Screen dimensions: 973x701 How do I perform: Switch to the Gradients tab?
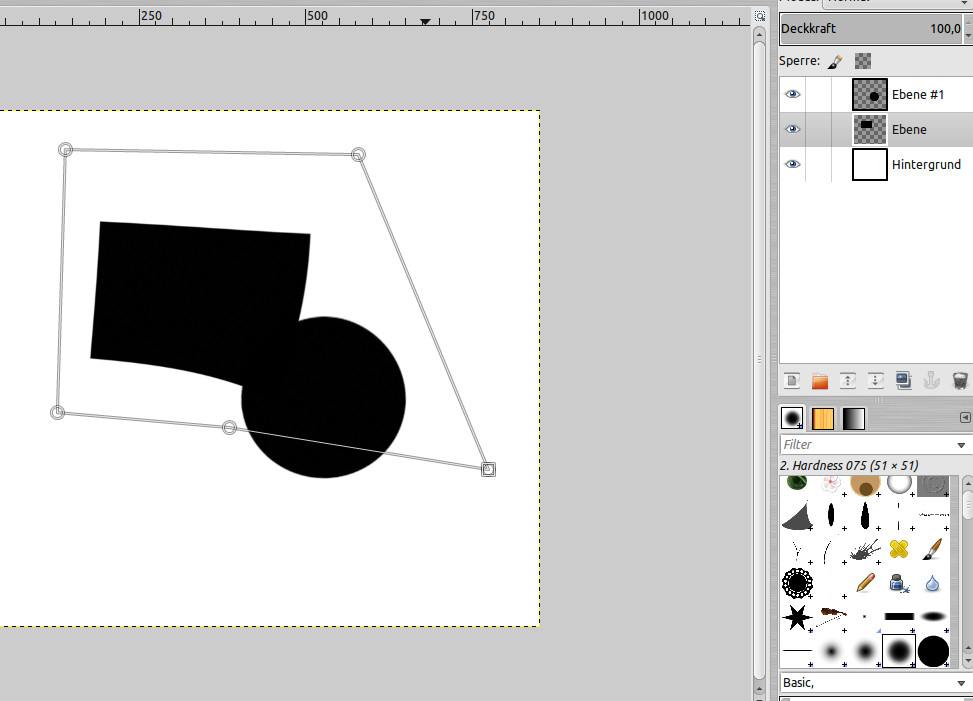tap(854, 418)
